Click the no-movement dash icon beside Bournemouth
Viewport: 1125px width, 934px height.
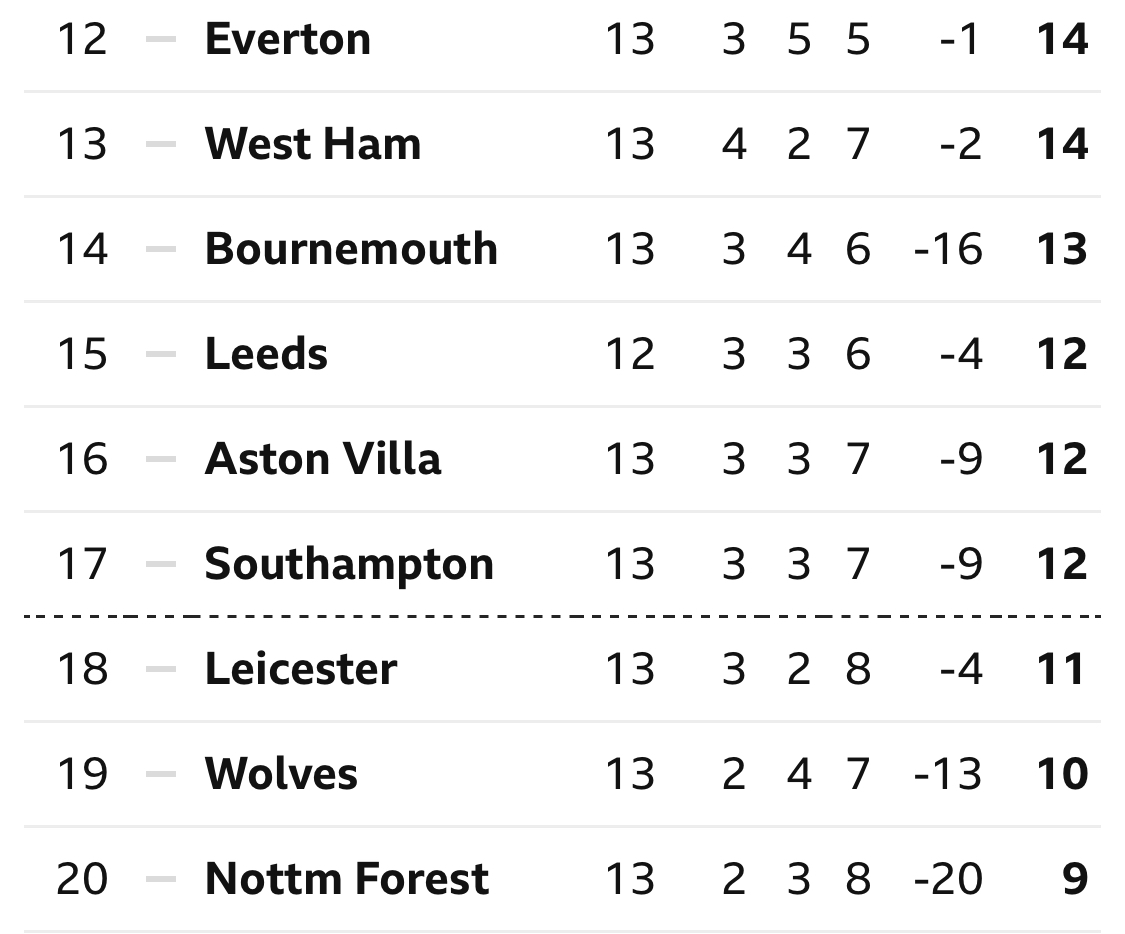161,250
